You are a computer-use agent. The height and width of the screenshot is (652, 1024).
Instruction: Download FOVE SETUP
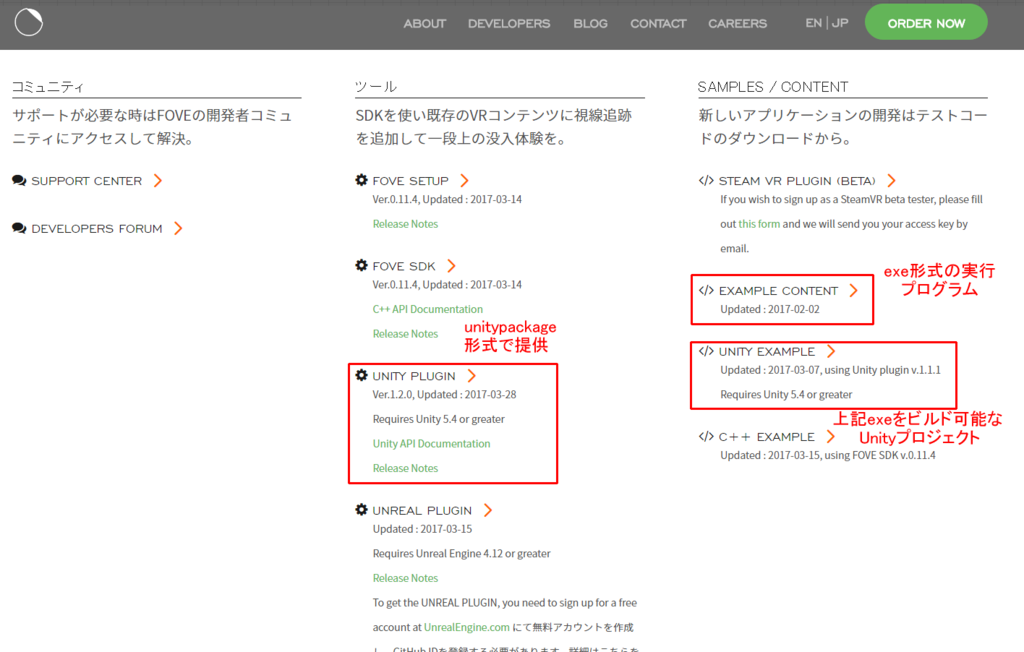click(x=410, y=181)
